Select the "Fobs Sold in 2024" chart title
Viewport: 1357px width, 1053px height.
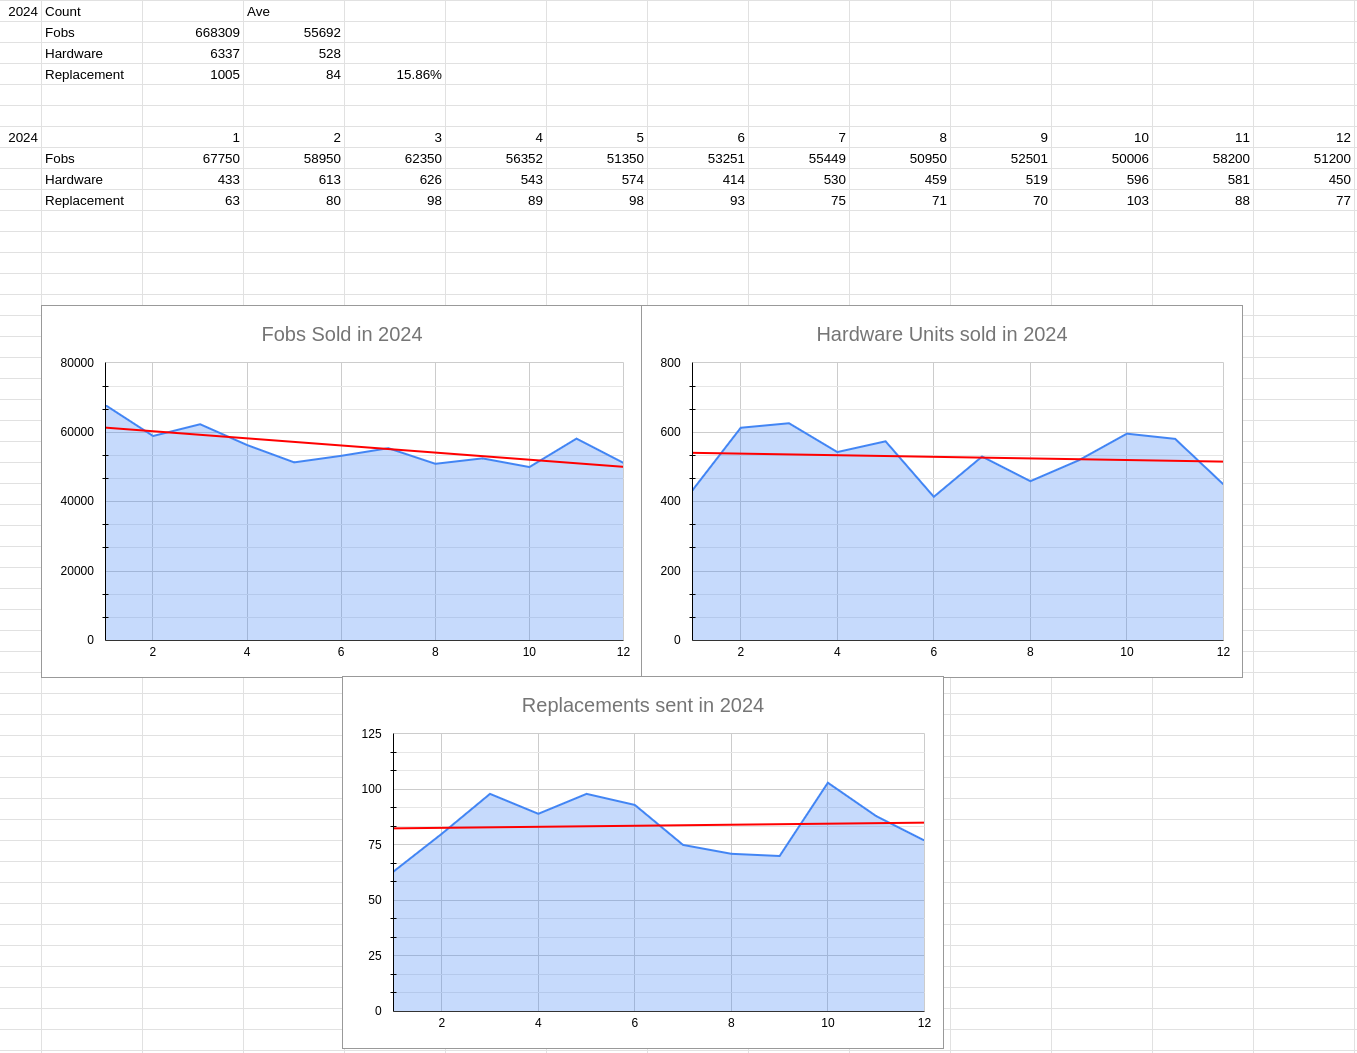[341, 334]
